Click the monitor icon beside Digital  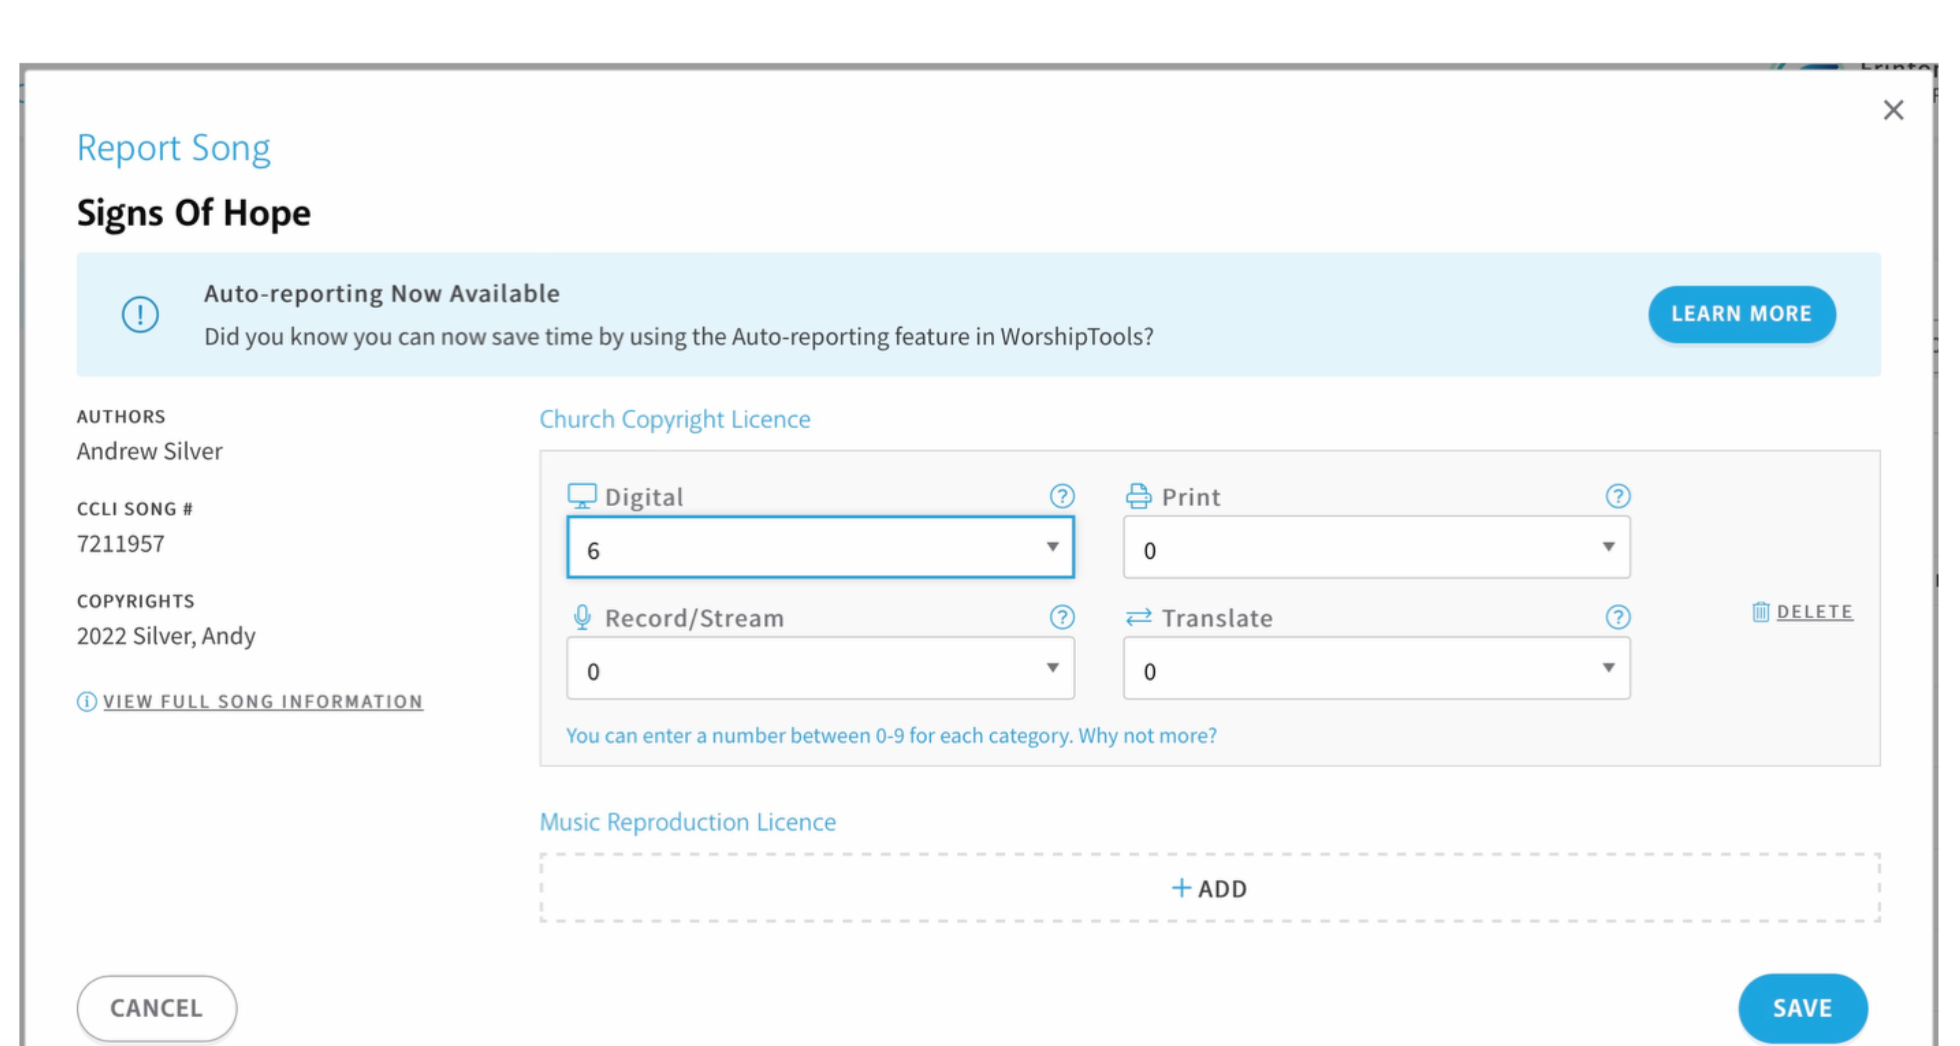(x=580, y=494)
